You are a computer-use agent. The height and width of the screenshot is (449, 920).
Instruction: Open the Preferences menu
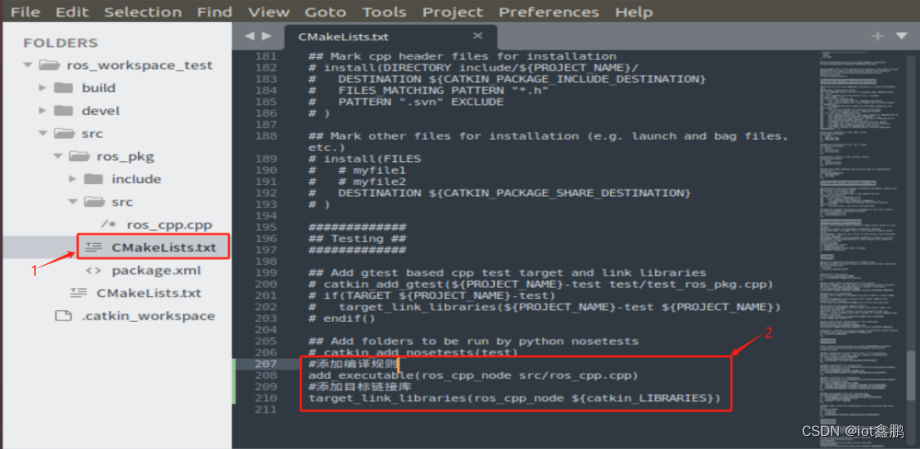pos(549,12)
